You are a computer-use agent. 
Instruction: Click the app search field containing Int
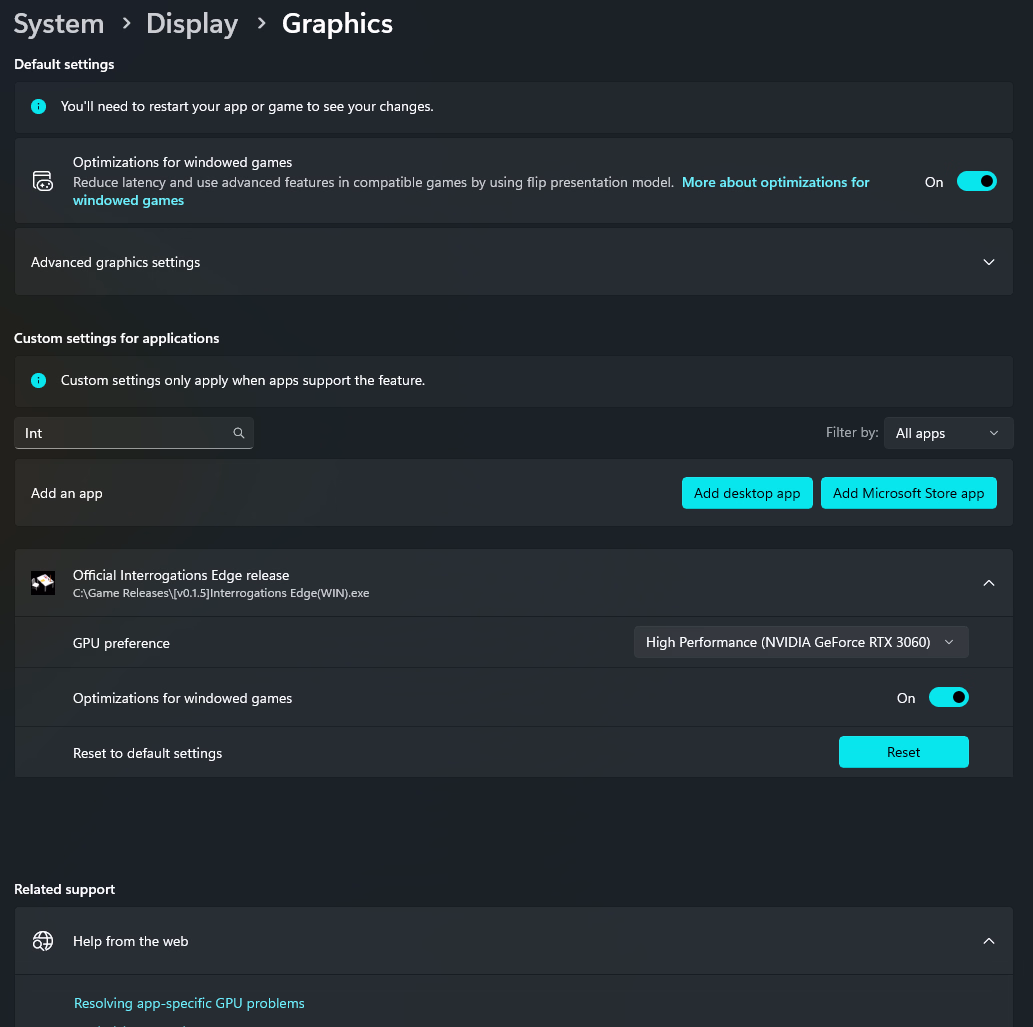pyautogui.click(x=120, y=433)
